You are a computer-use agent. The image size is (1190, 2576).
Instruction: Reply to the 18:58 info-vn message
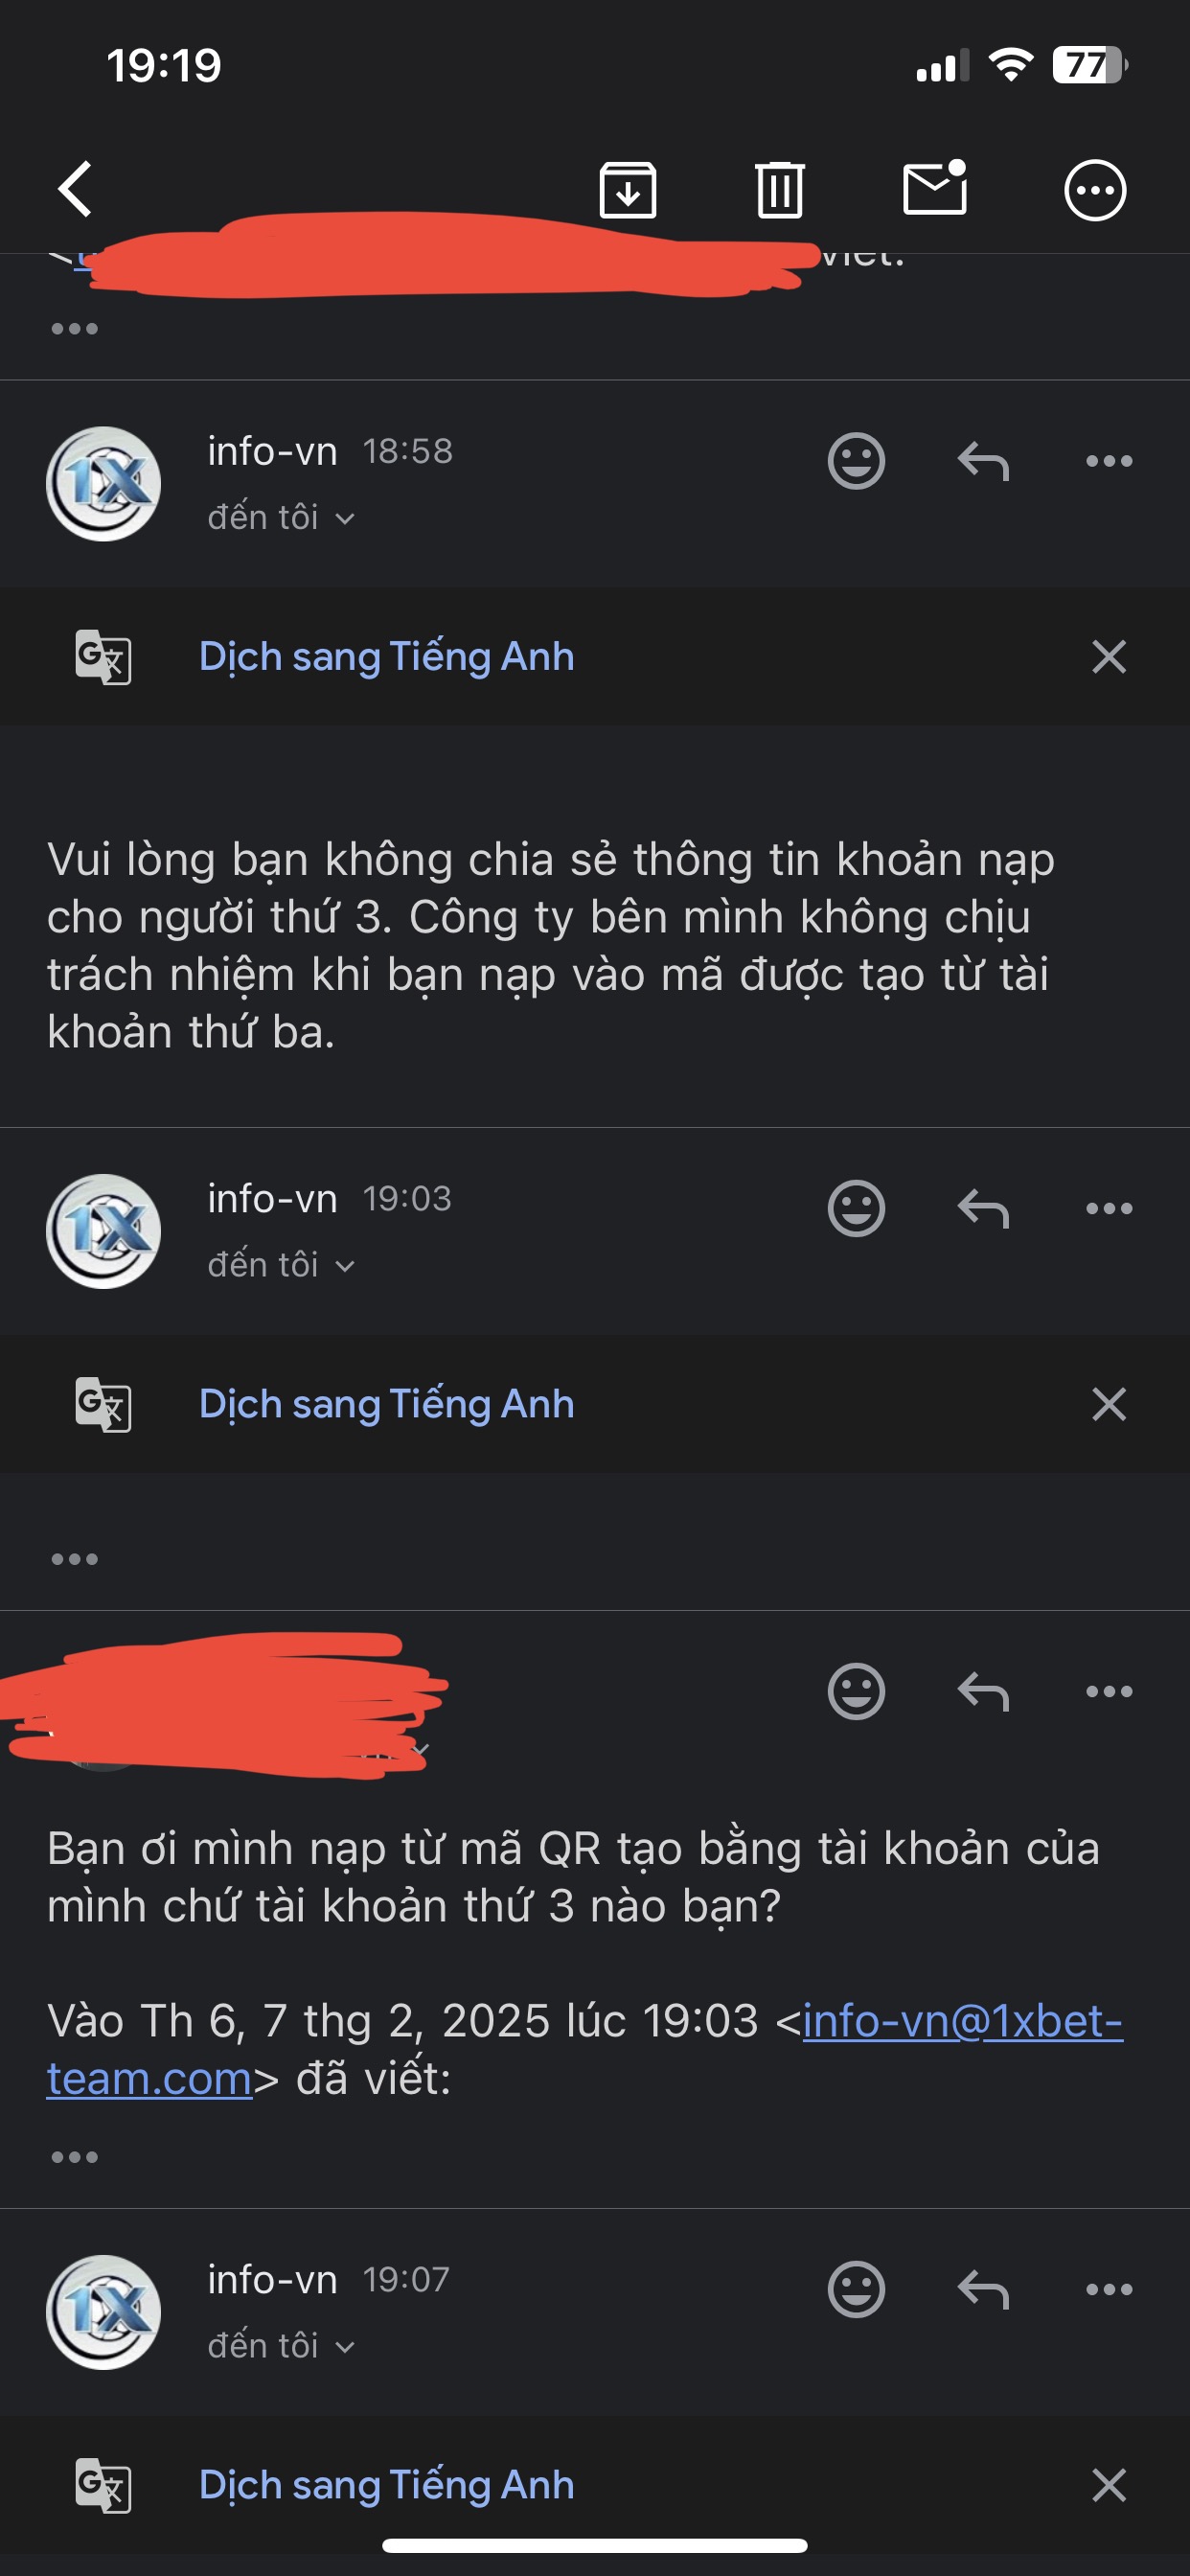pyautogui.click(x=983, y=462)
